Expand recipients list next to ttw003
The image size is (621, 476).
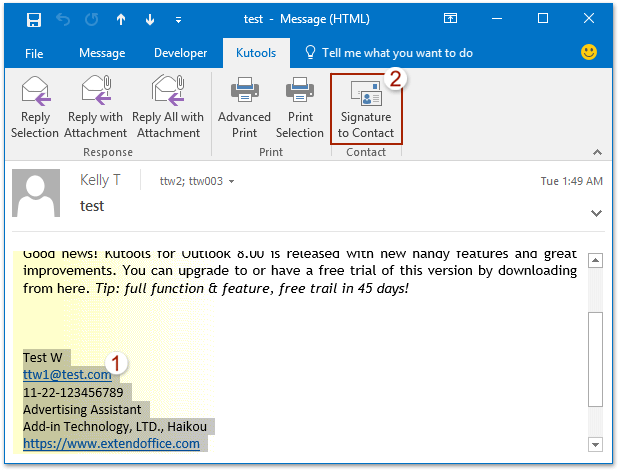point(232,182)
